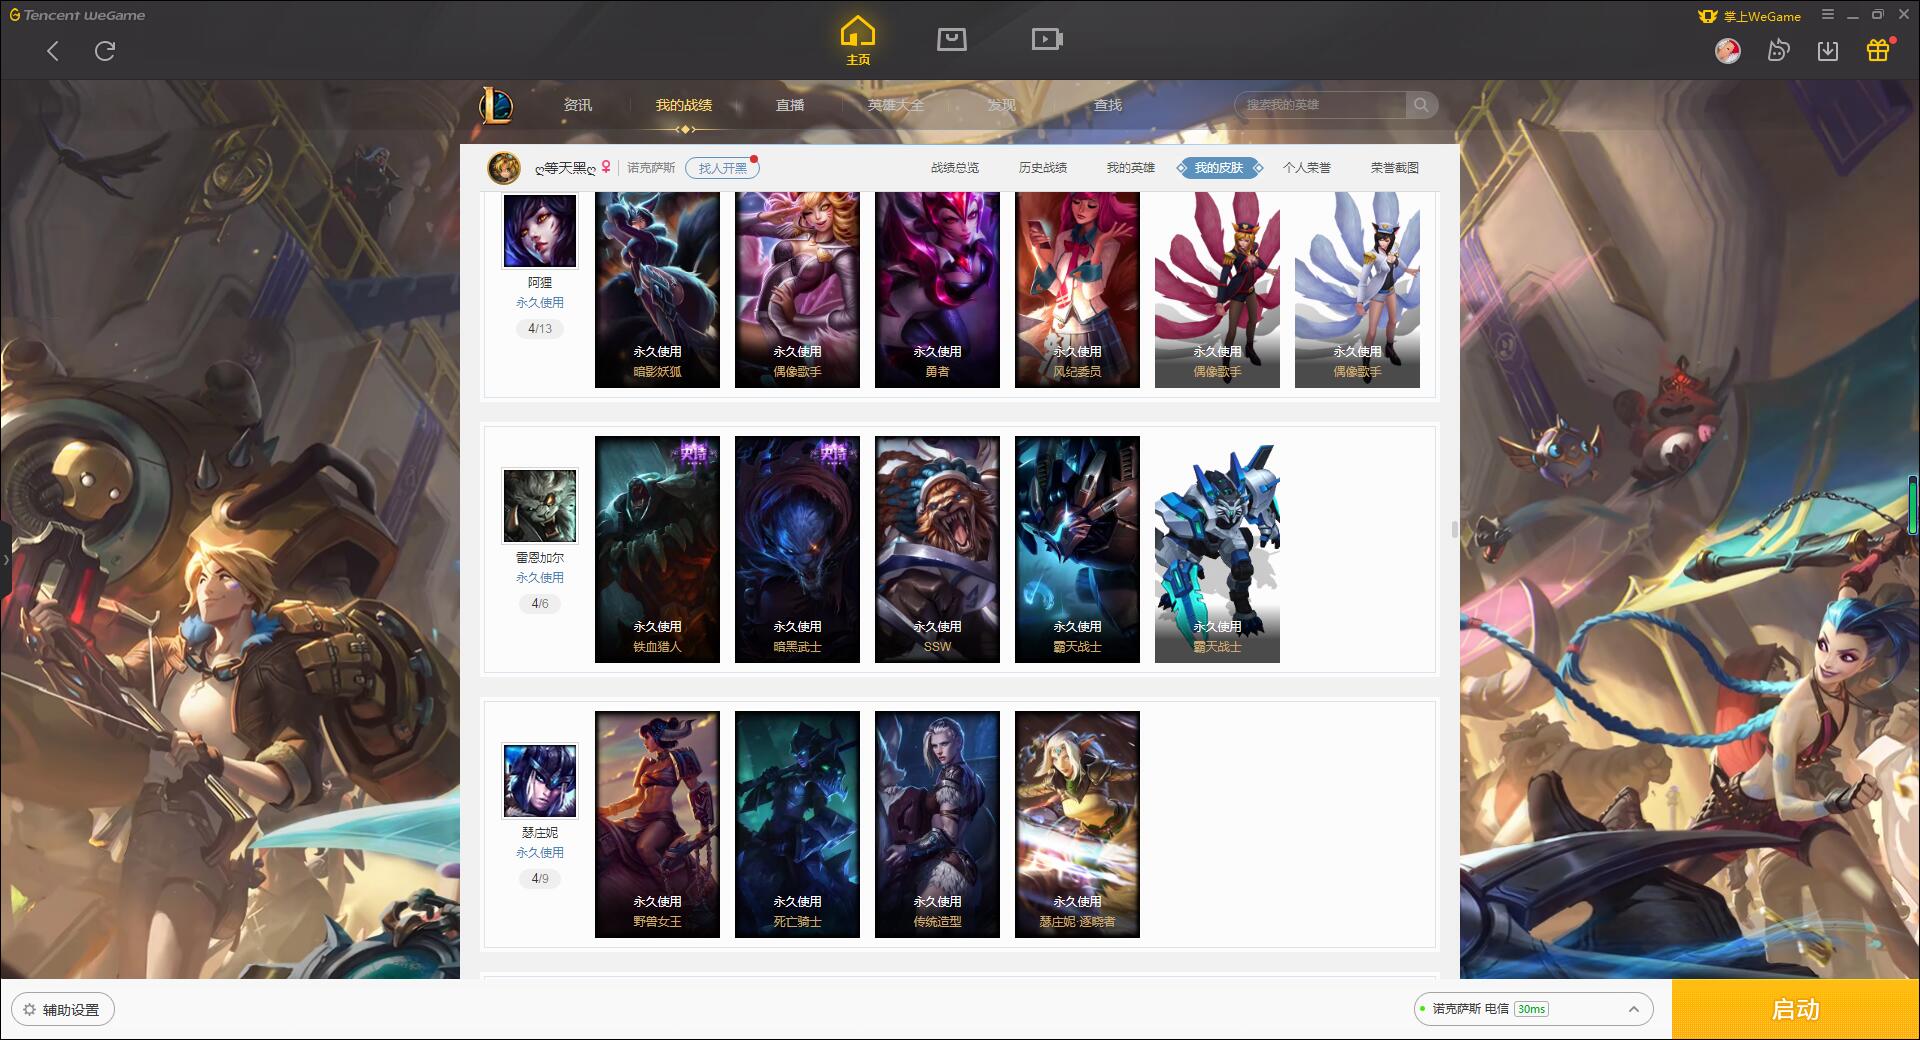The image size is (1920, 1040).
Task: Click the 4/13 skin count badge
Action: tap(540, 329)
